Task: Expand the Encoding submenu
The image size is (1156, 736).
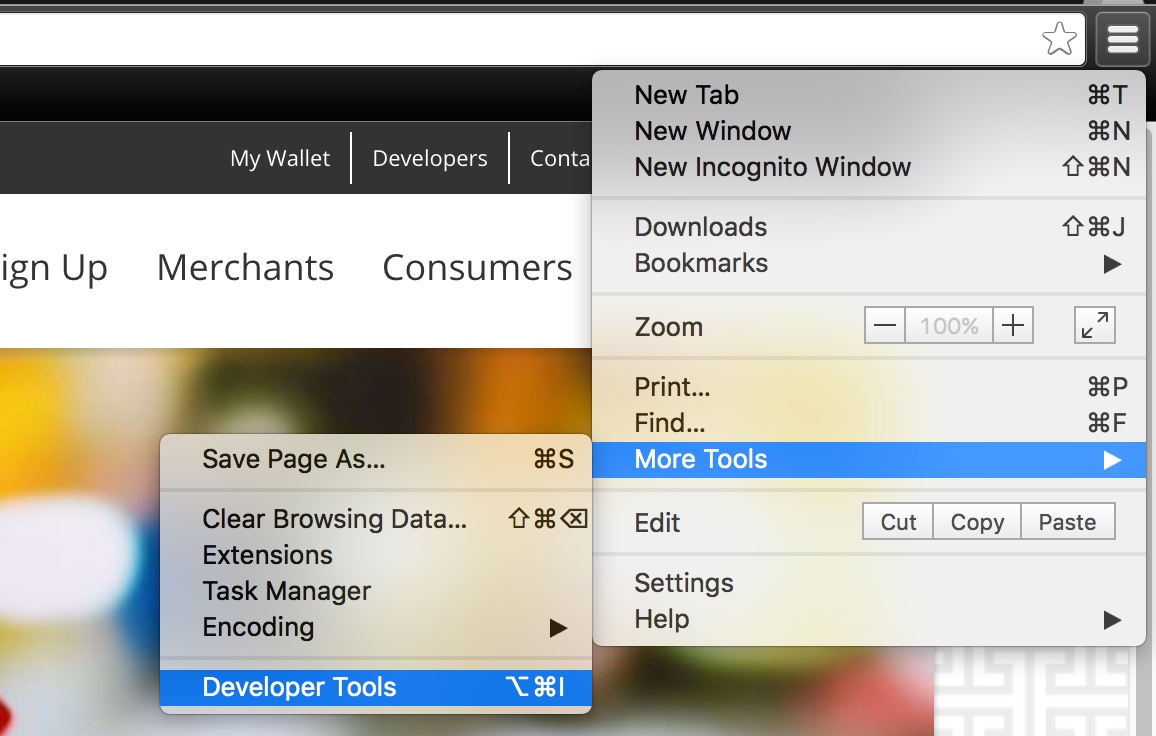Action: coord(376,628)
